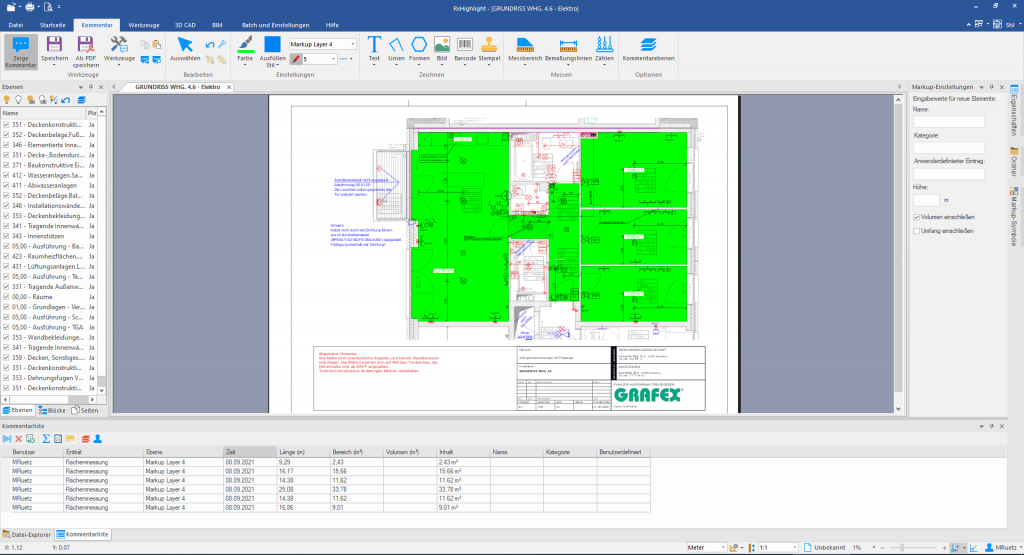Image resolution: width=1024 pixels, height=555 pixels.
Task: Expand the Formen shapes dropdown arrow
Action: (418, 66)
